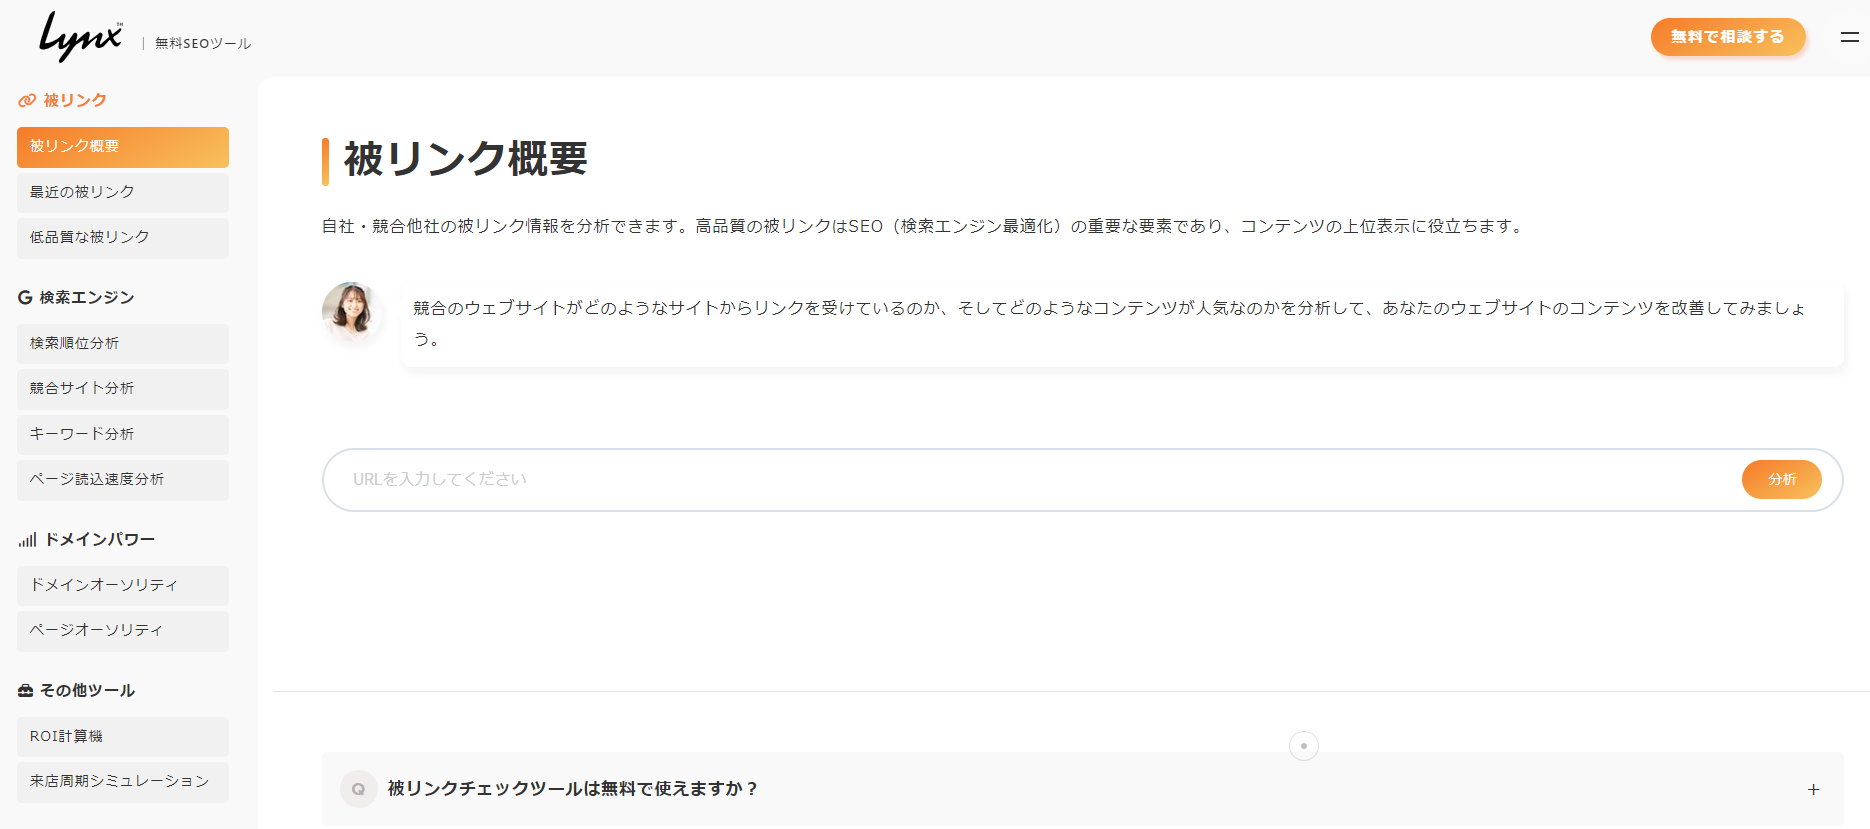
Task: Open 最近の被リンク menu item
Action: point(123,192)
